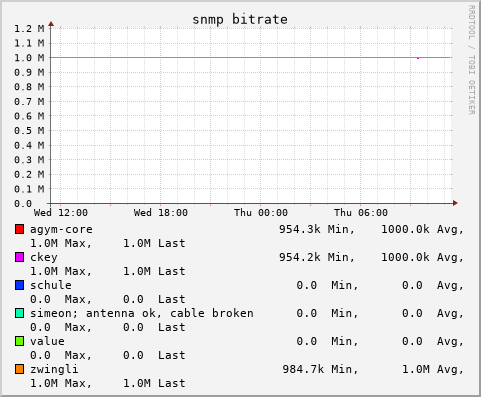Click the agym-core legend label
Image resolution: width=481 pixels, height=397 pixels.
click(61, 229)
